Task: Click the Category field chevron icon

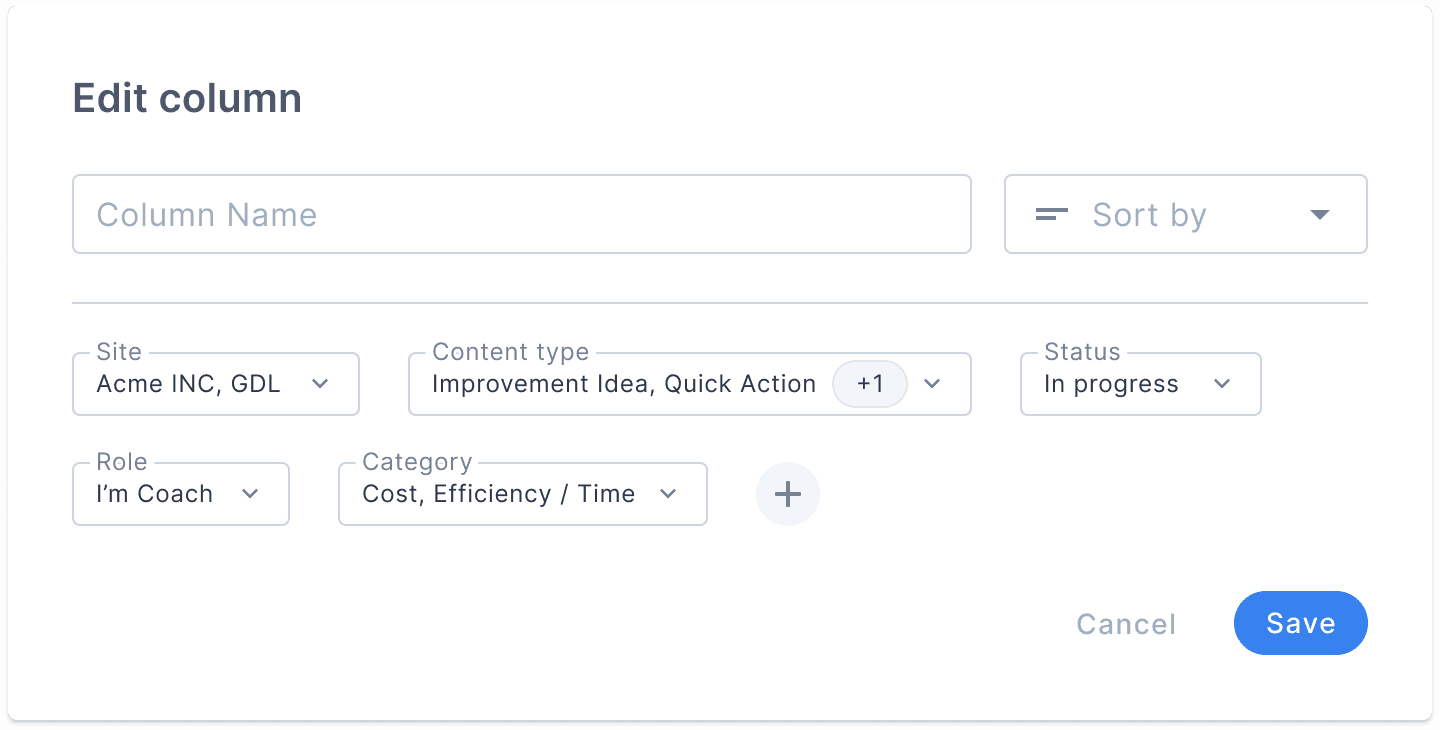Action: 668,494
